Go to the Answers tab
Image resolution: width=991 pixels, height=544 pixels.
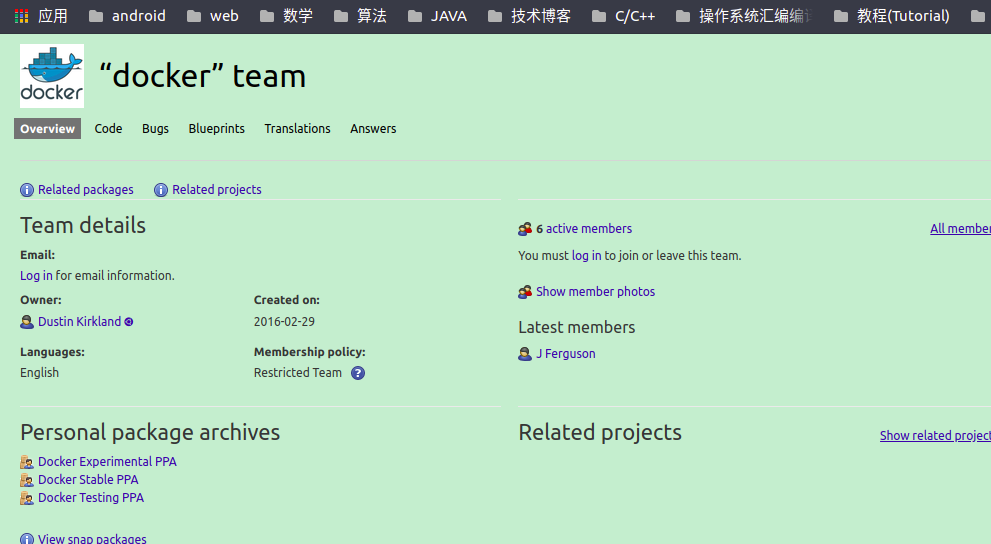pyautogui.click(x=373, y=128)
